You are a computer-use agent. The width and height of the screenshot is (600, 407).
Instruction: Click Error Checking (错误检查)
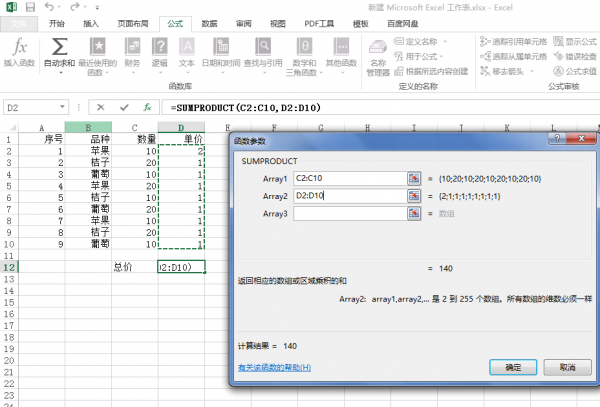(x=575, y=57)
